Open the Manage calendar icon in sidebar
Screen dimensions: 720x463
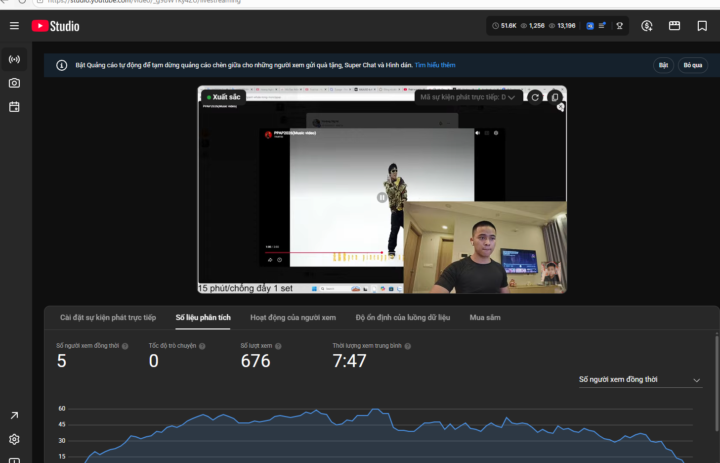click(14, 107)
